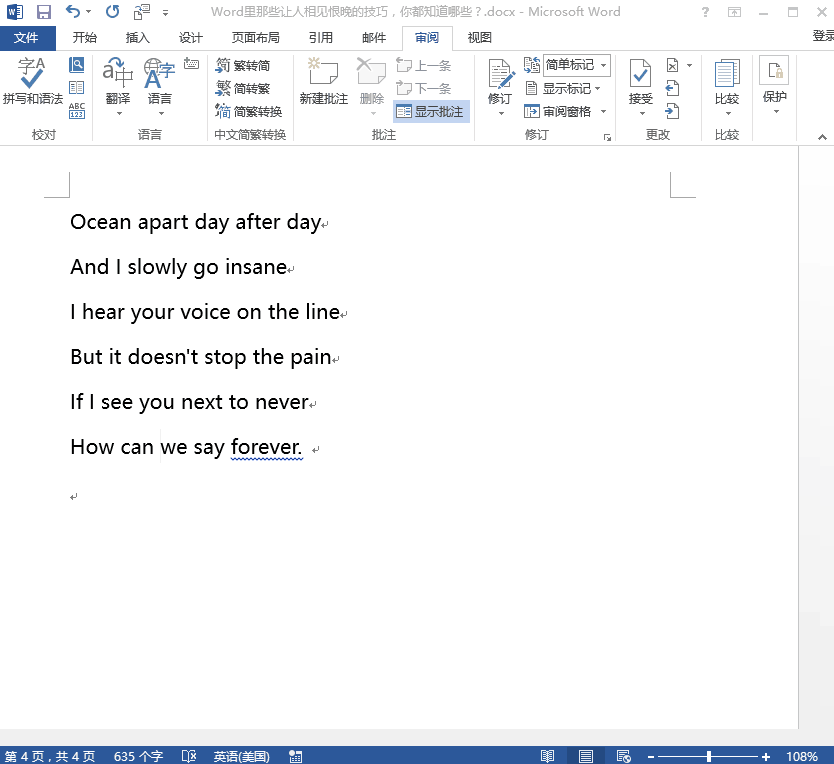The width and height of the screenshot is (834, 764).
Task: Click the Word application icon in title bar
Action: 15,12
